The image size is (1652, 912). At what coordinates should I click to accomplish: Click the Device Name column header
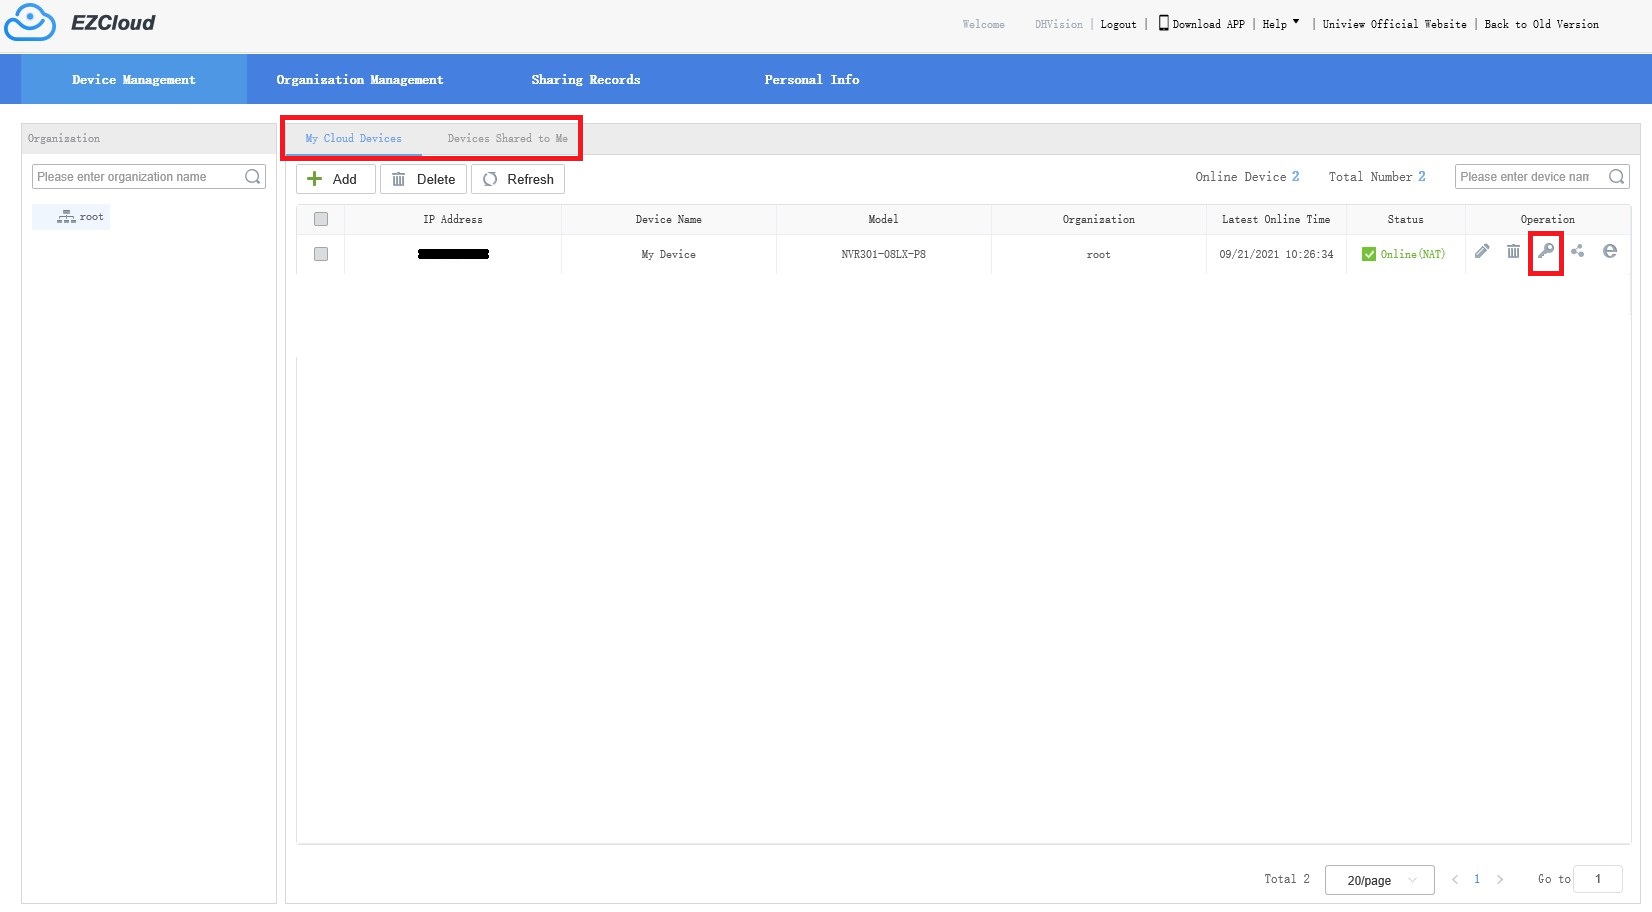669,219
